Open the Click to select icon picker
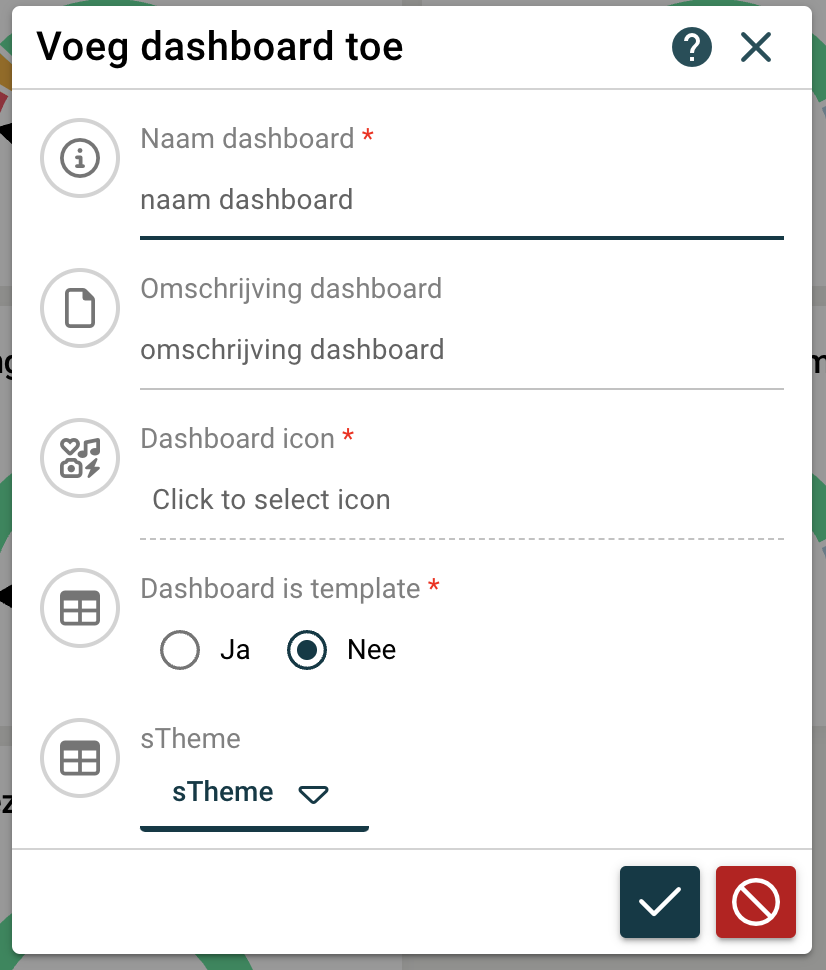Screen dimensions: 826x970 [271, 500]
